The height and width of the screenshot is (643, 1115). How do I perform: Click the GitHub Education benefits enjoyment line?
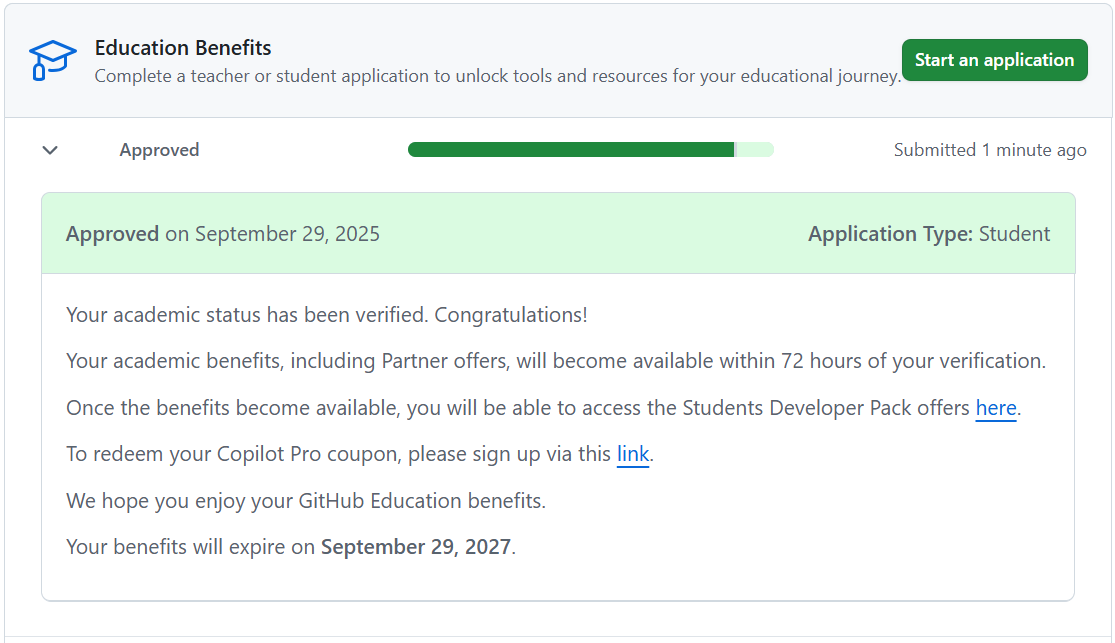click(x=305, y=500)
